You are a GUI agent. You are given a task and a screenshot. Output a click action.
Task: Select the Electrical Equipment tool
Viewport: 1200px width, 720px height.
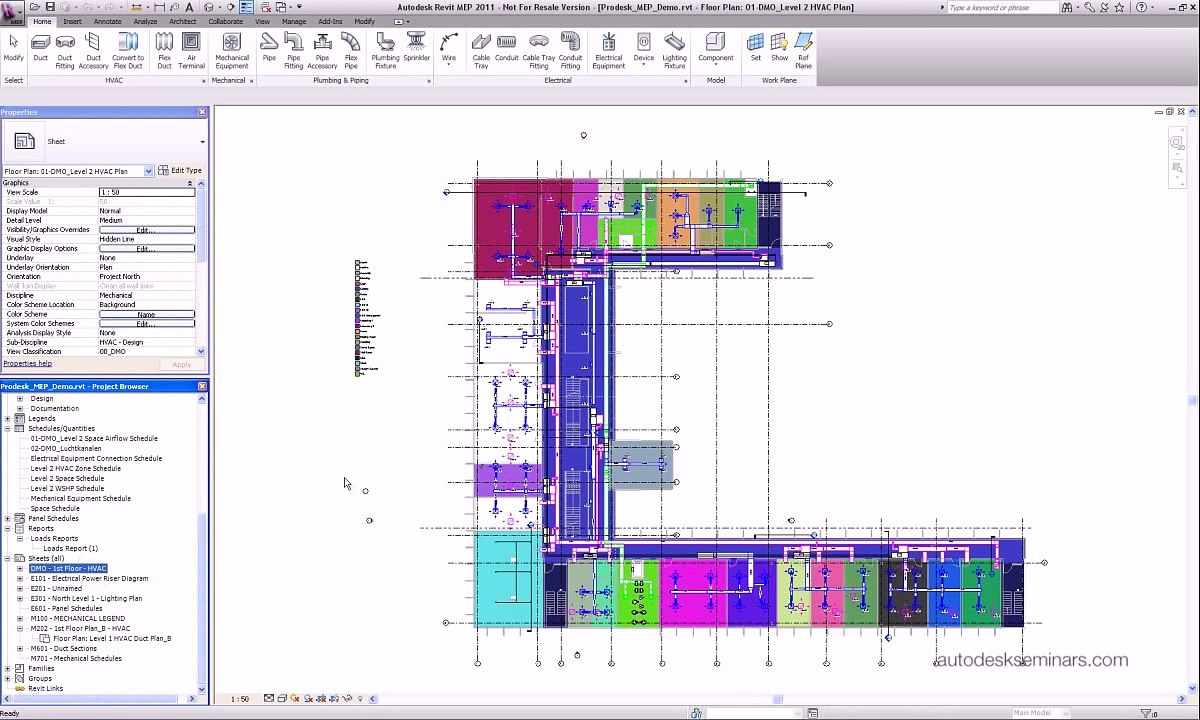608,50
